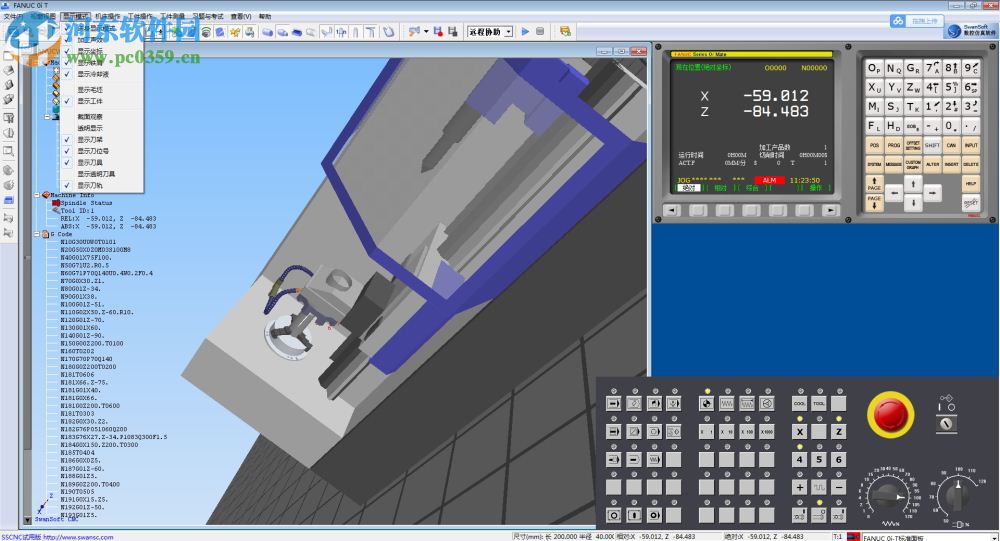Click the left softkey arrow below CRT
Screen dimensions: 1000x541
point(672,210)
